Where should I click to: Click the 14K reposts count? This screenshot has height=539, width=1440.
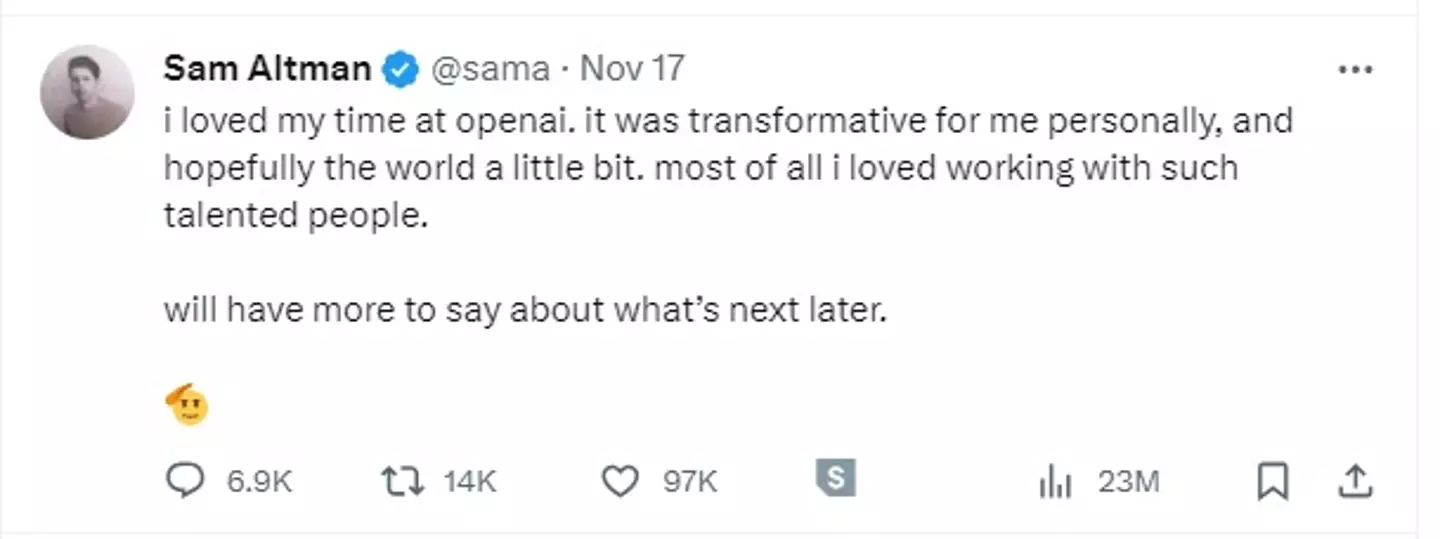pos(470,482)
